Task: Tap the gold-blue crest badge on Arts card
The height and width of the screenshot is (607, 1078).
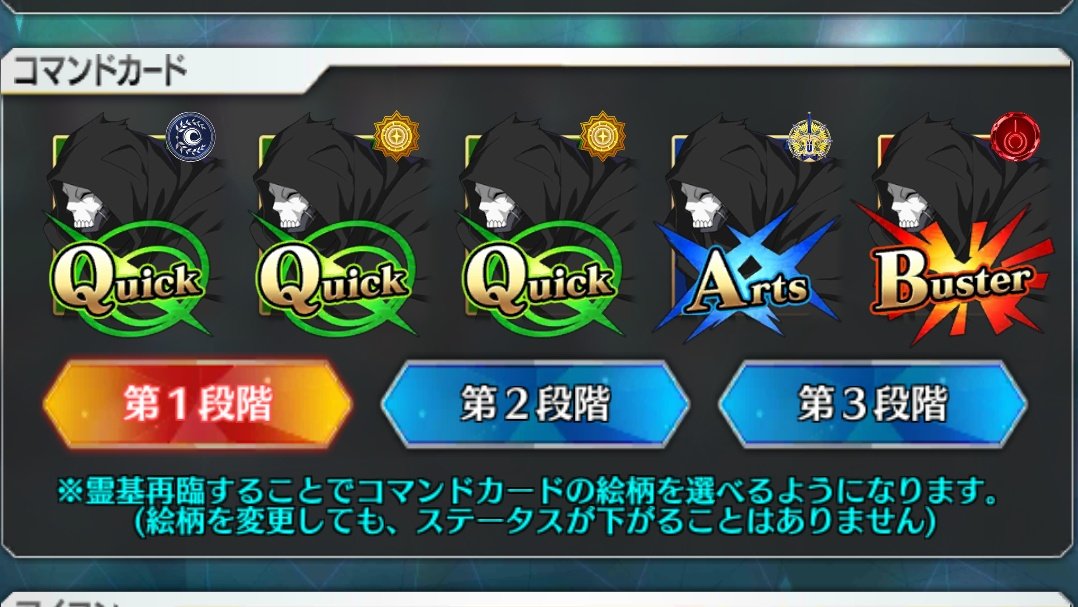Action: coord(809,137)
